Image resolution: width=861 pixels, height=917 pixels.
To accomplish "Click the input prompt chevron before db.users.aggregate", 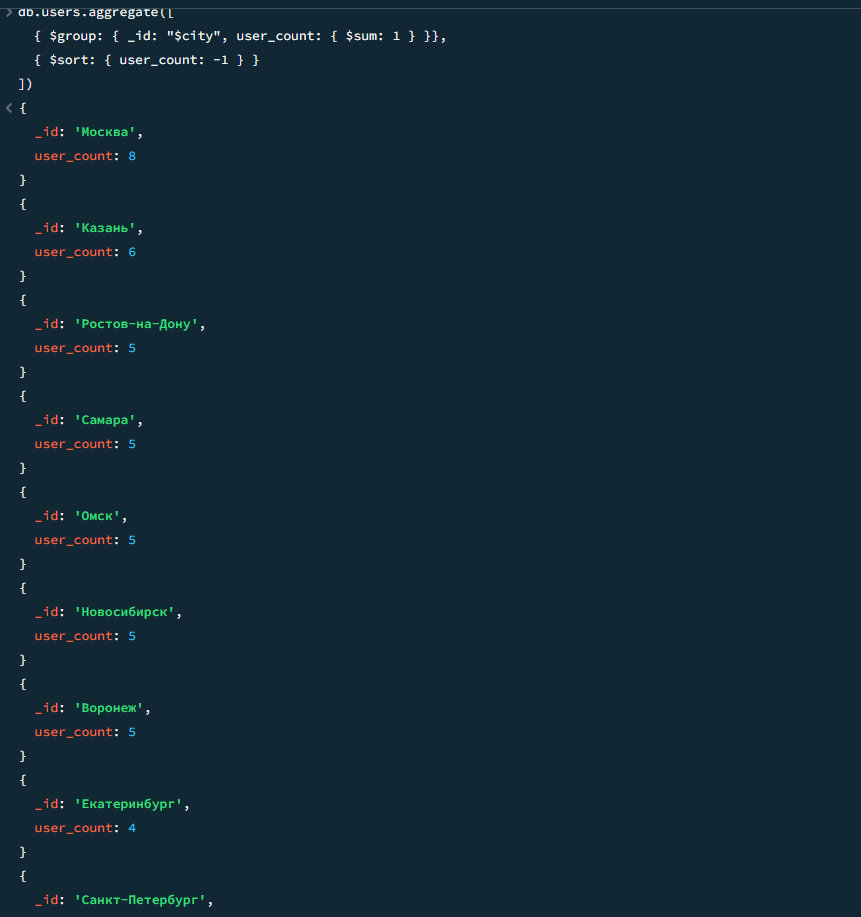I will point(9,12).
